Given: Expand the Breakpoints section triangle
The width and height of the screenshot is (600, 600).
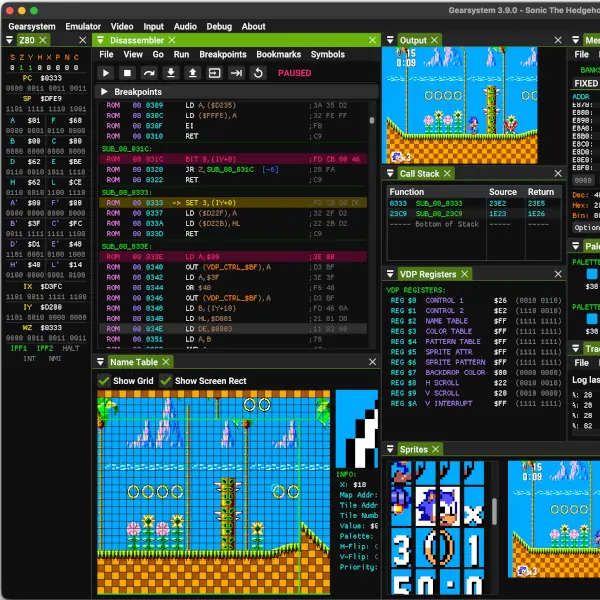Looking at the screenshot, I should (104, 92).
